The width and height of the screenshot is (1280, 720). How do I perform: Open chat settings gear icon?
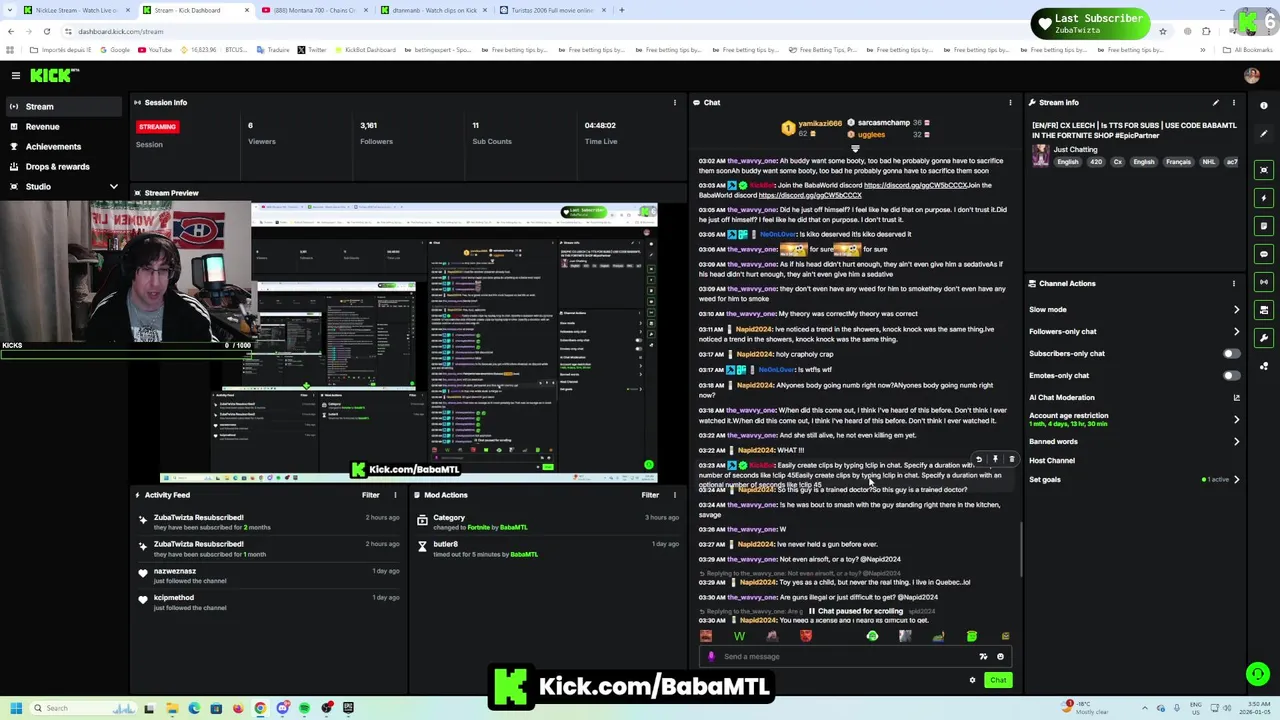[x=972, y=680]
